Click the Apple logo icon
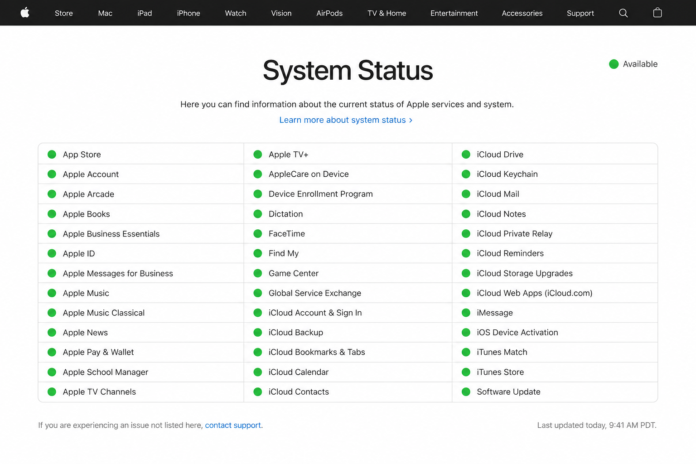Image resolution: width=696 pixels, height=464 pixels. (25, 13)
